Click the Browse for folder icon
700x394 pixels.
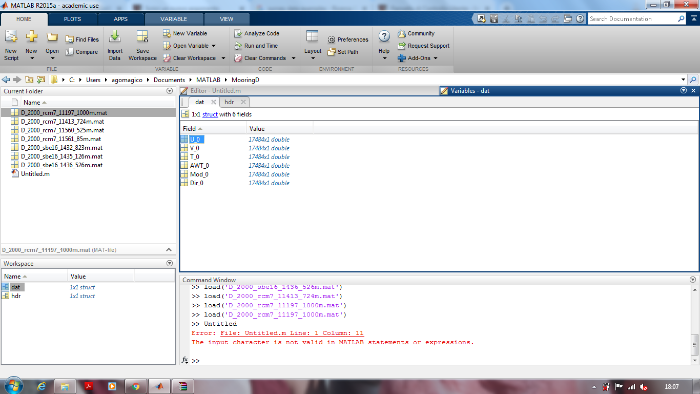(41, 79)
